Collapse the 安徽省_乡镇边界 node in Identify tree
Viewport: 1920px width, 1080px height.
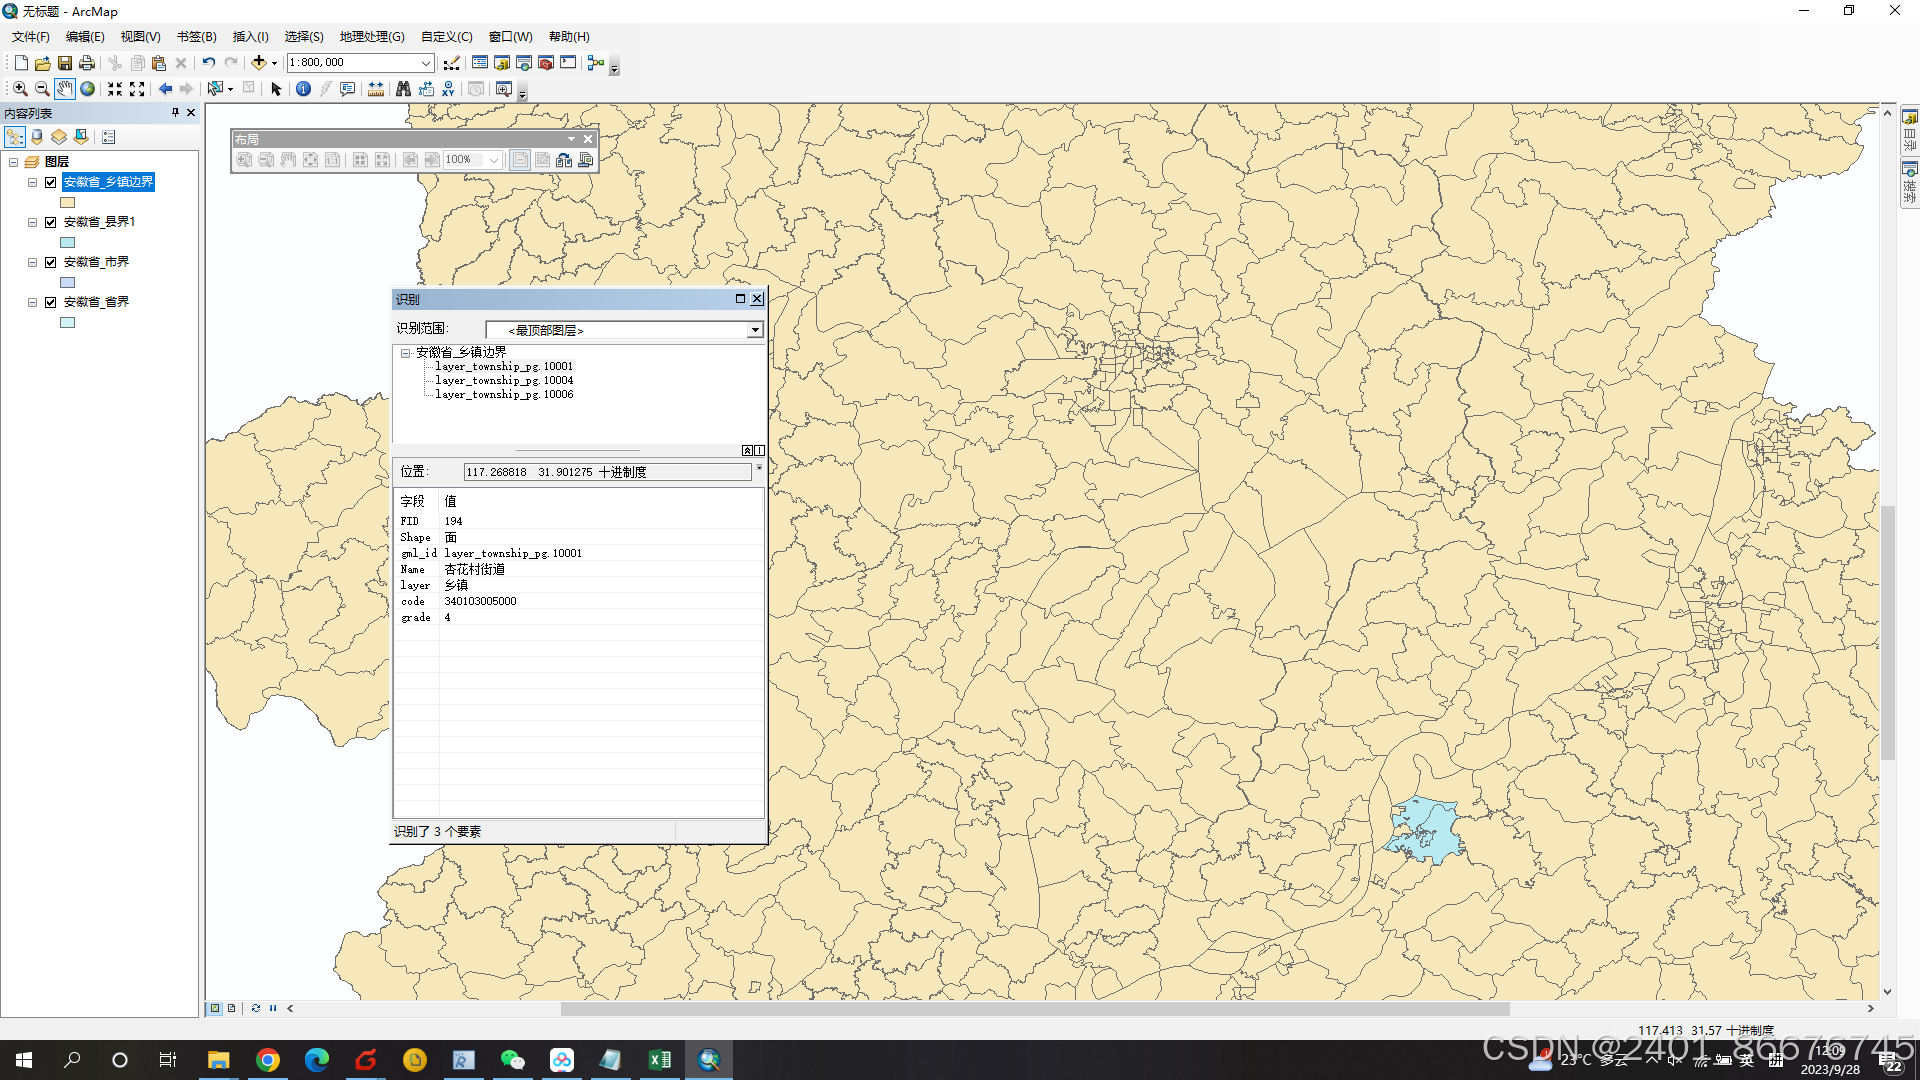pos(405,353)
